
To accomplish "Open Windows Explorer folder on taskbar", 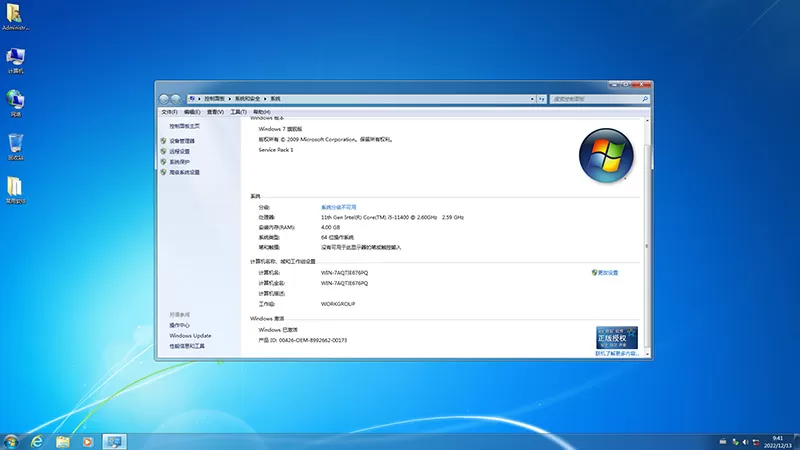I will point(63,440).
